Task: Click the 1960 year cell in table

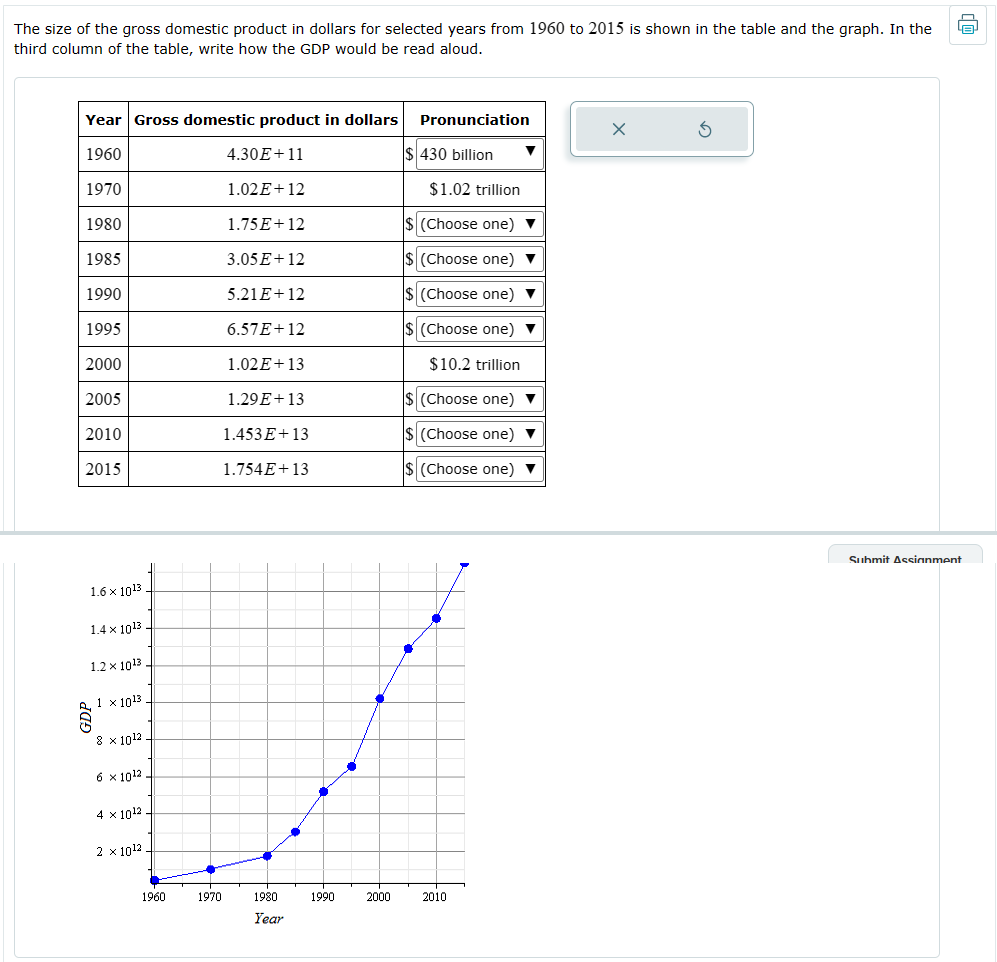Action: coord(103,154)
